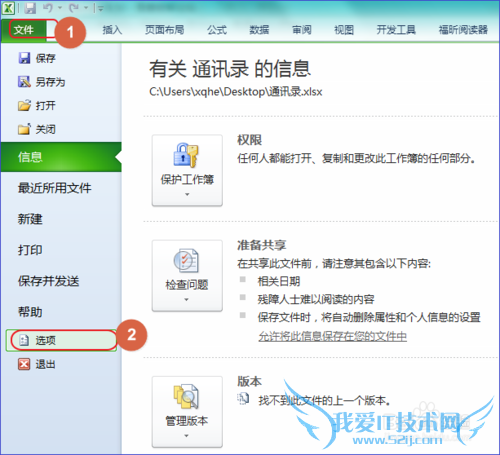Click the 版本 section heading
Screen dimensions: 500x455
[x=250, y=381]
